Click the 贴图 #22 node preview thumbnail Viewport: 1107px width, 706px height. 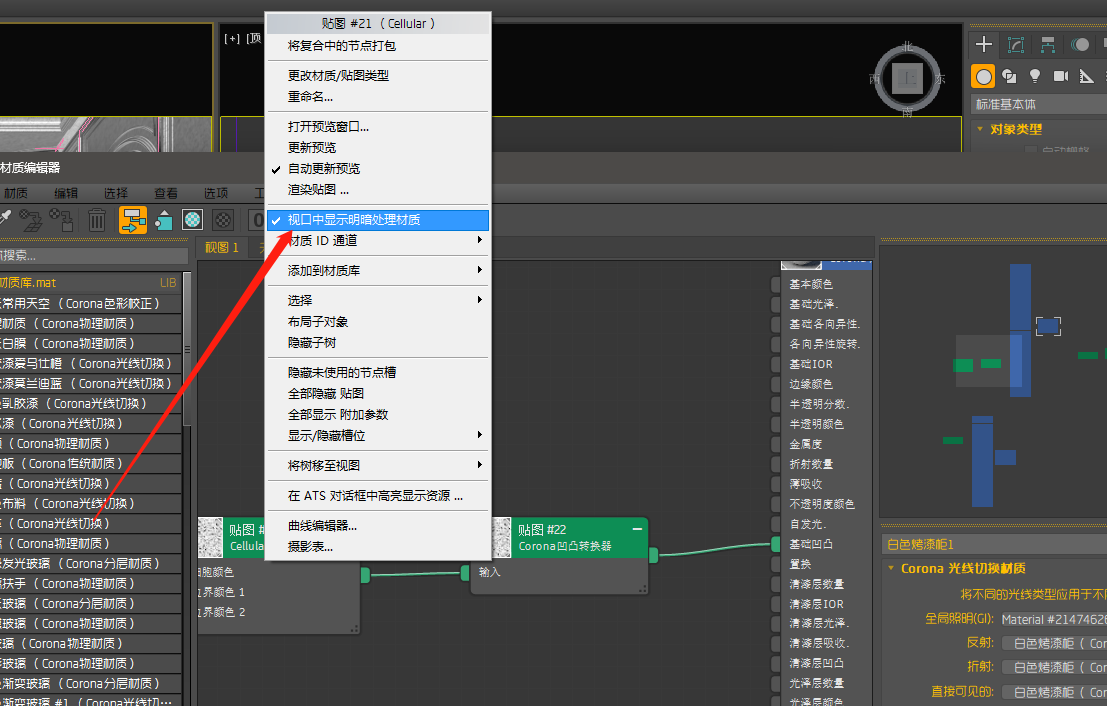pos(501,538)
